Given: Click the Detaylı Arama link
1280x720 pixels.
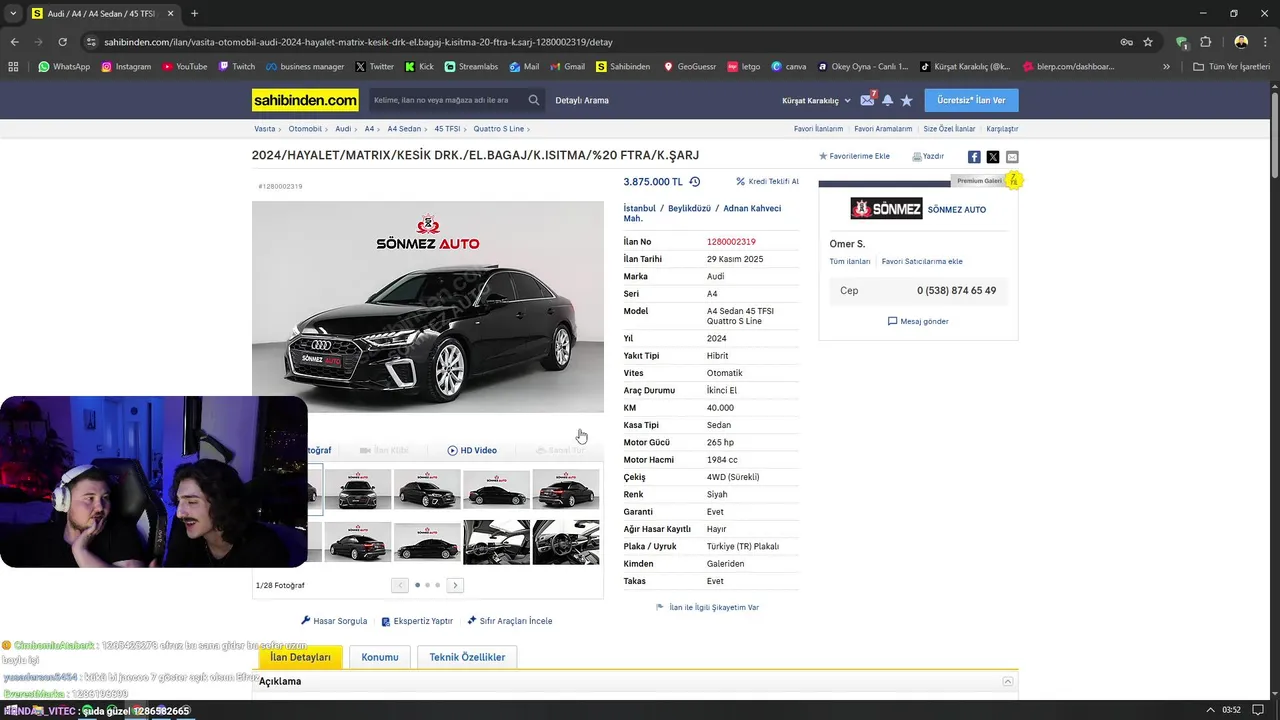Looking at the screenshot, I should pos(582,100).
